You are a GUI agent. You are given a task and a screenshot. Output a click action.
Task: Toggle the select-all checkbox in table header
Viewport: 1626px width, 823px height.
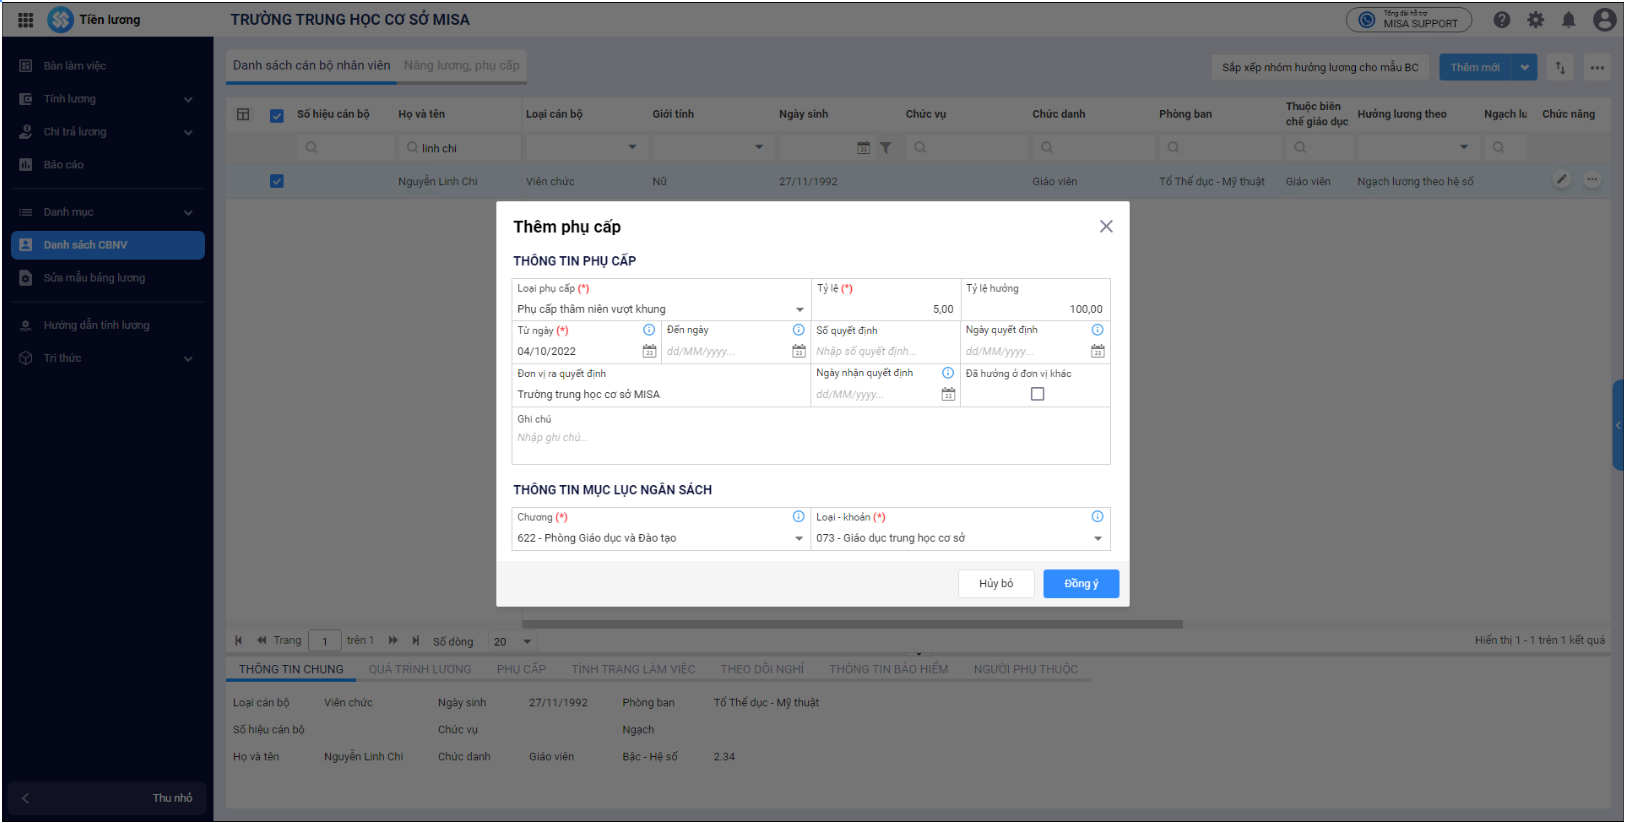[x=277, y=115]
